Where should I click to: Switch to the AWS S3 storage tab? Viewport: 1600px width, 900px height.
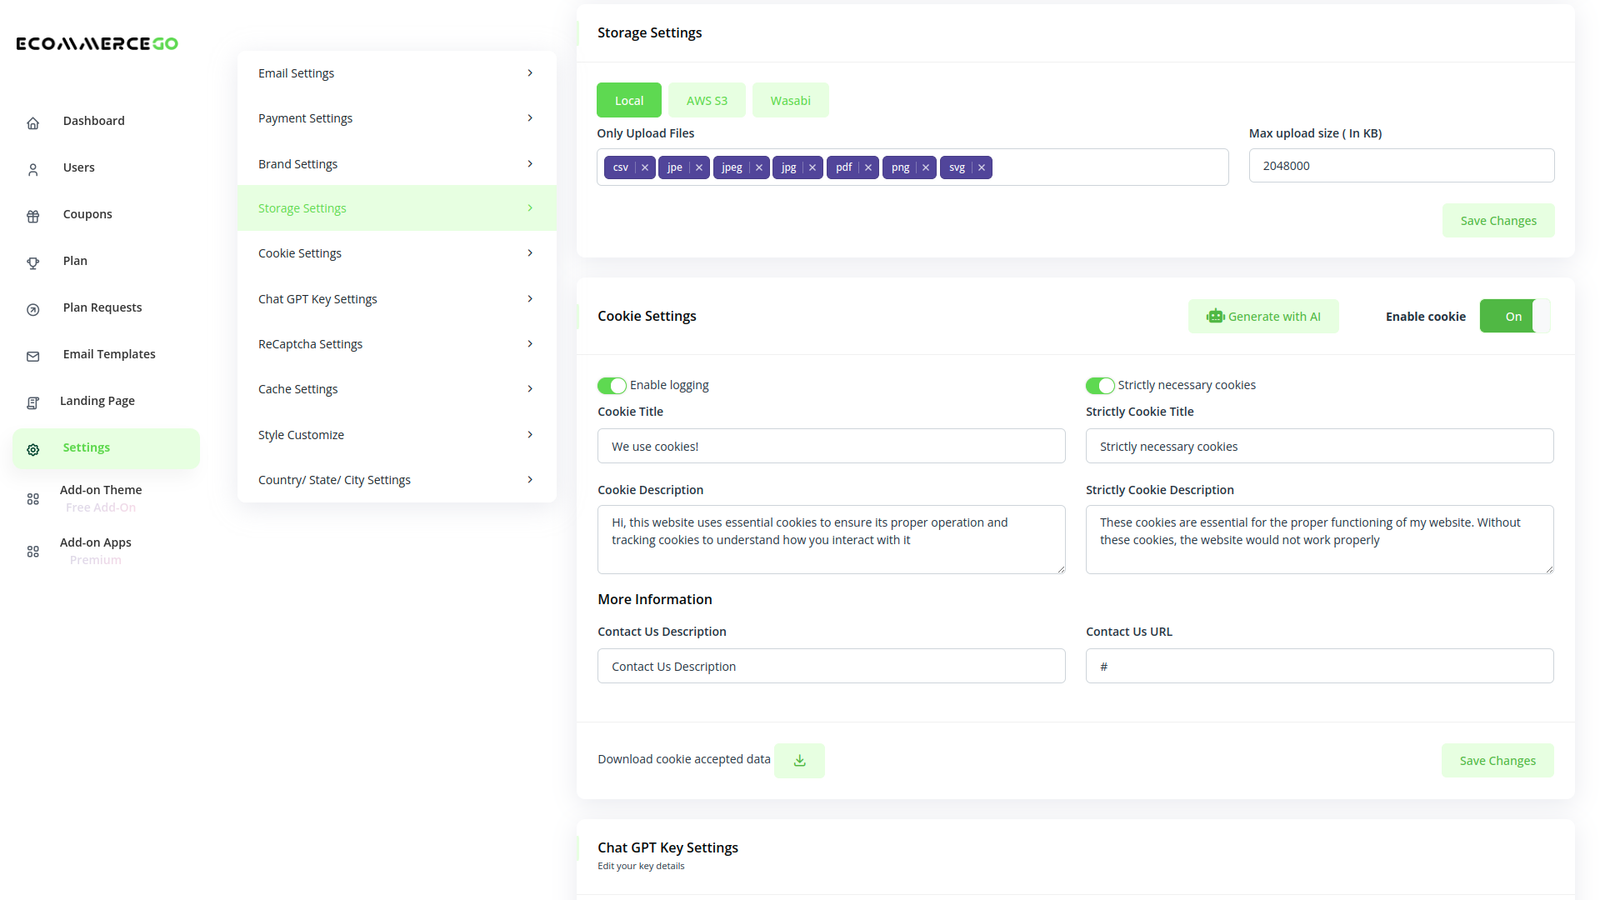coord(707,100)
